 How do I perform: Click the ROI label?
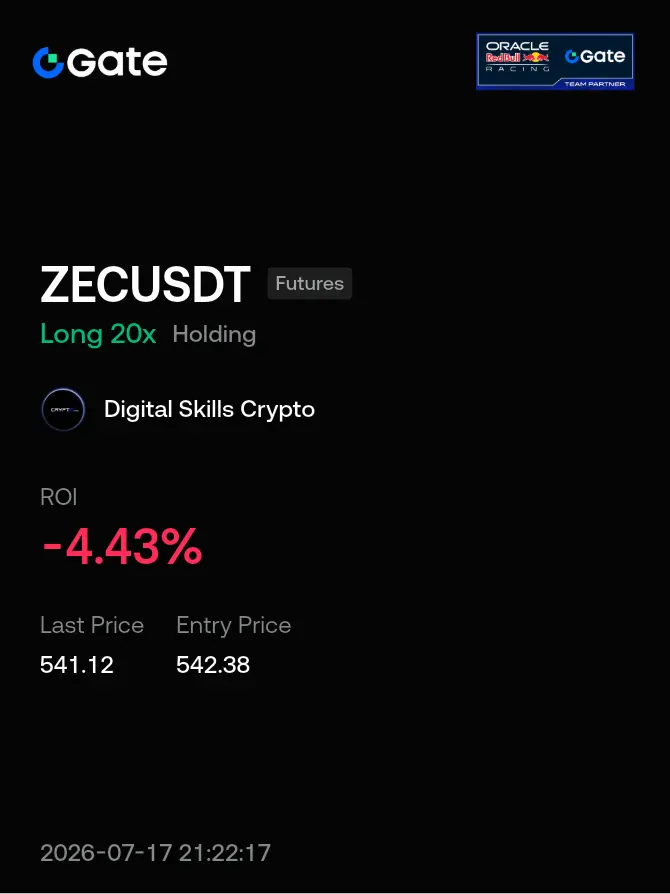point(59,497)
